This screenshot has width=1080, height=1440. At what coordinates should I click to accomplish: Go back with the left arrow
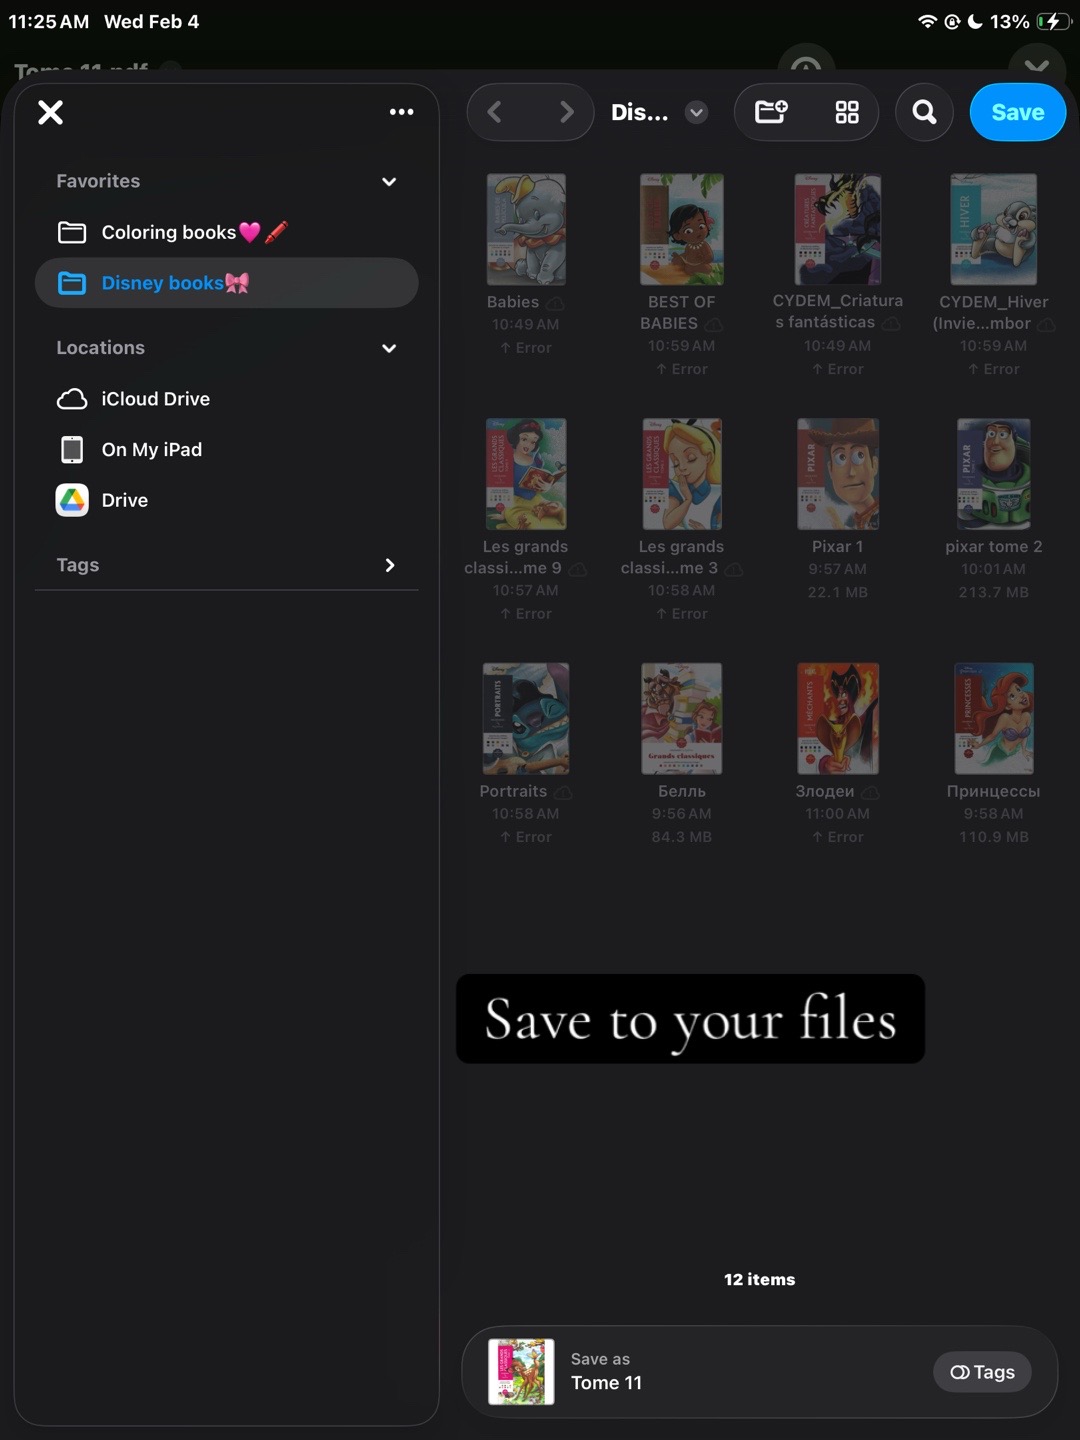[494, 112]
